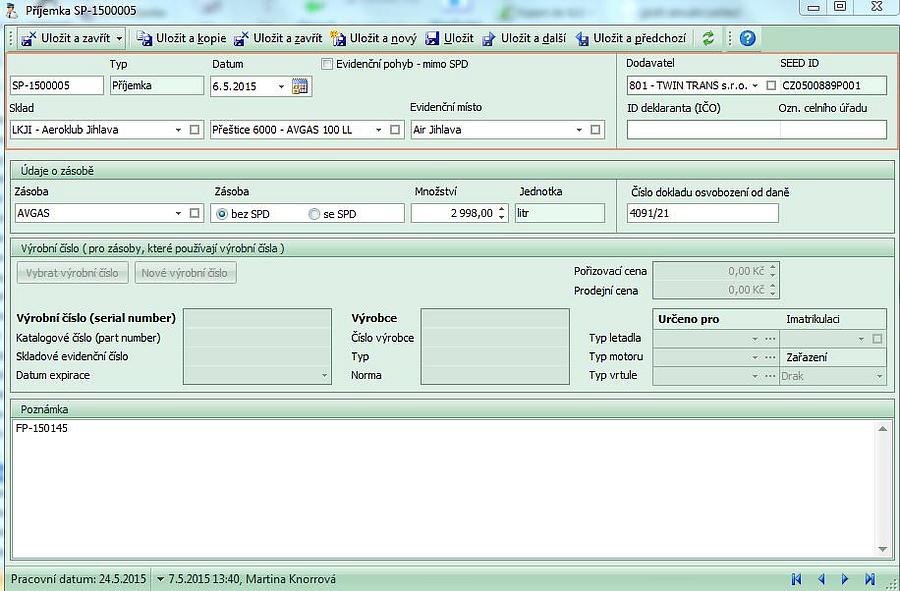Go to last record navigation arrow
Screen dimensions: 900x591
coord(870,579)
